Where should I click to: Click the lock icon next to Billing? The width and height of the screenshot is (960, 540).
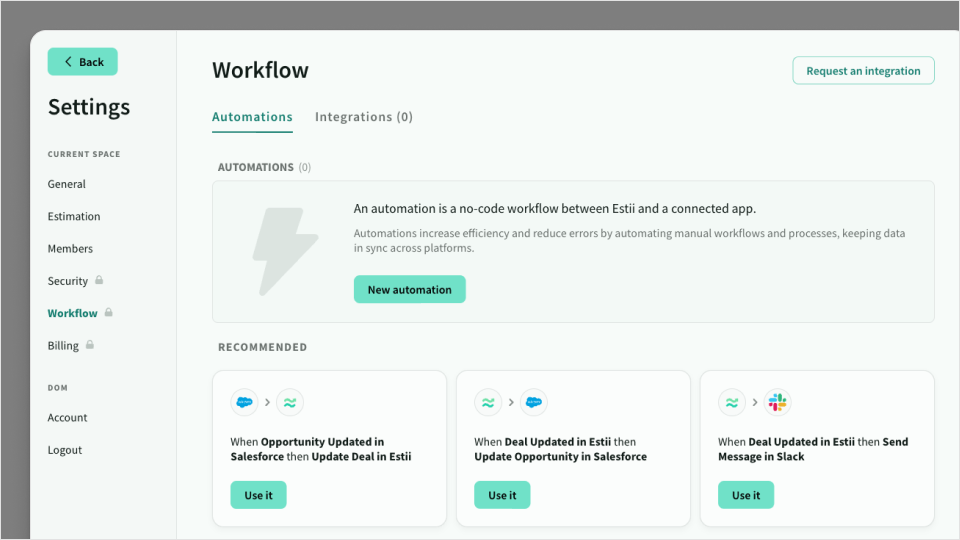(x=90, y=345)
